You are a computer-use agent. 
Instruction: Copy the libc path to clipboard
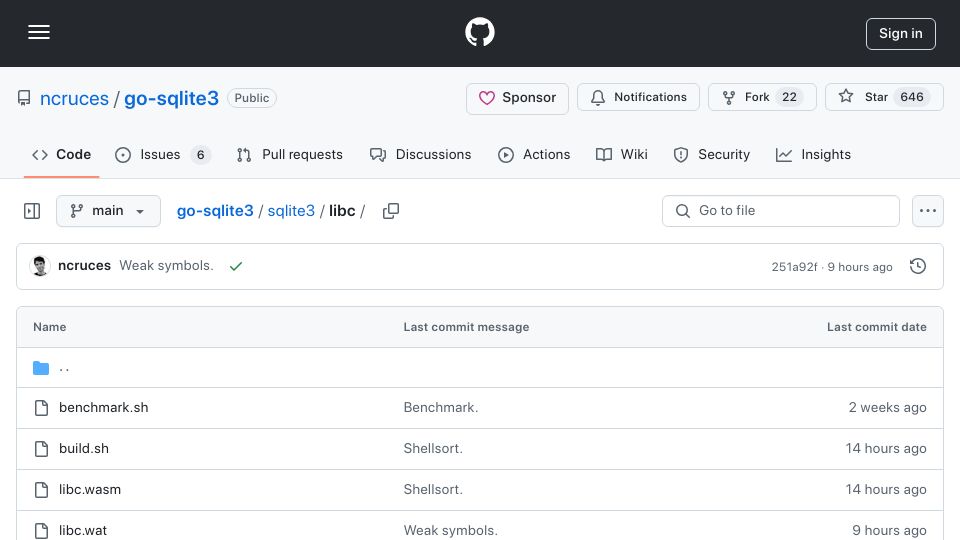(x=391, y=211)
